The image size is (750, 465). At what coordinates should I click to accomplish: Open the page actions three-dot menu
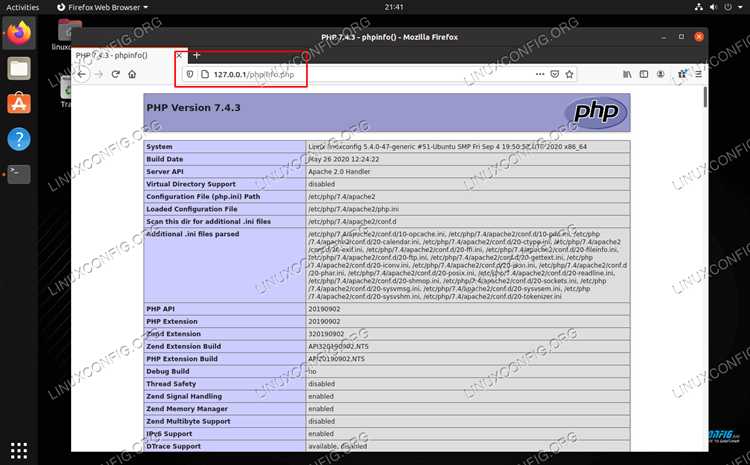click(540, 74)
